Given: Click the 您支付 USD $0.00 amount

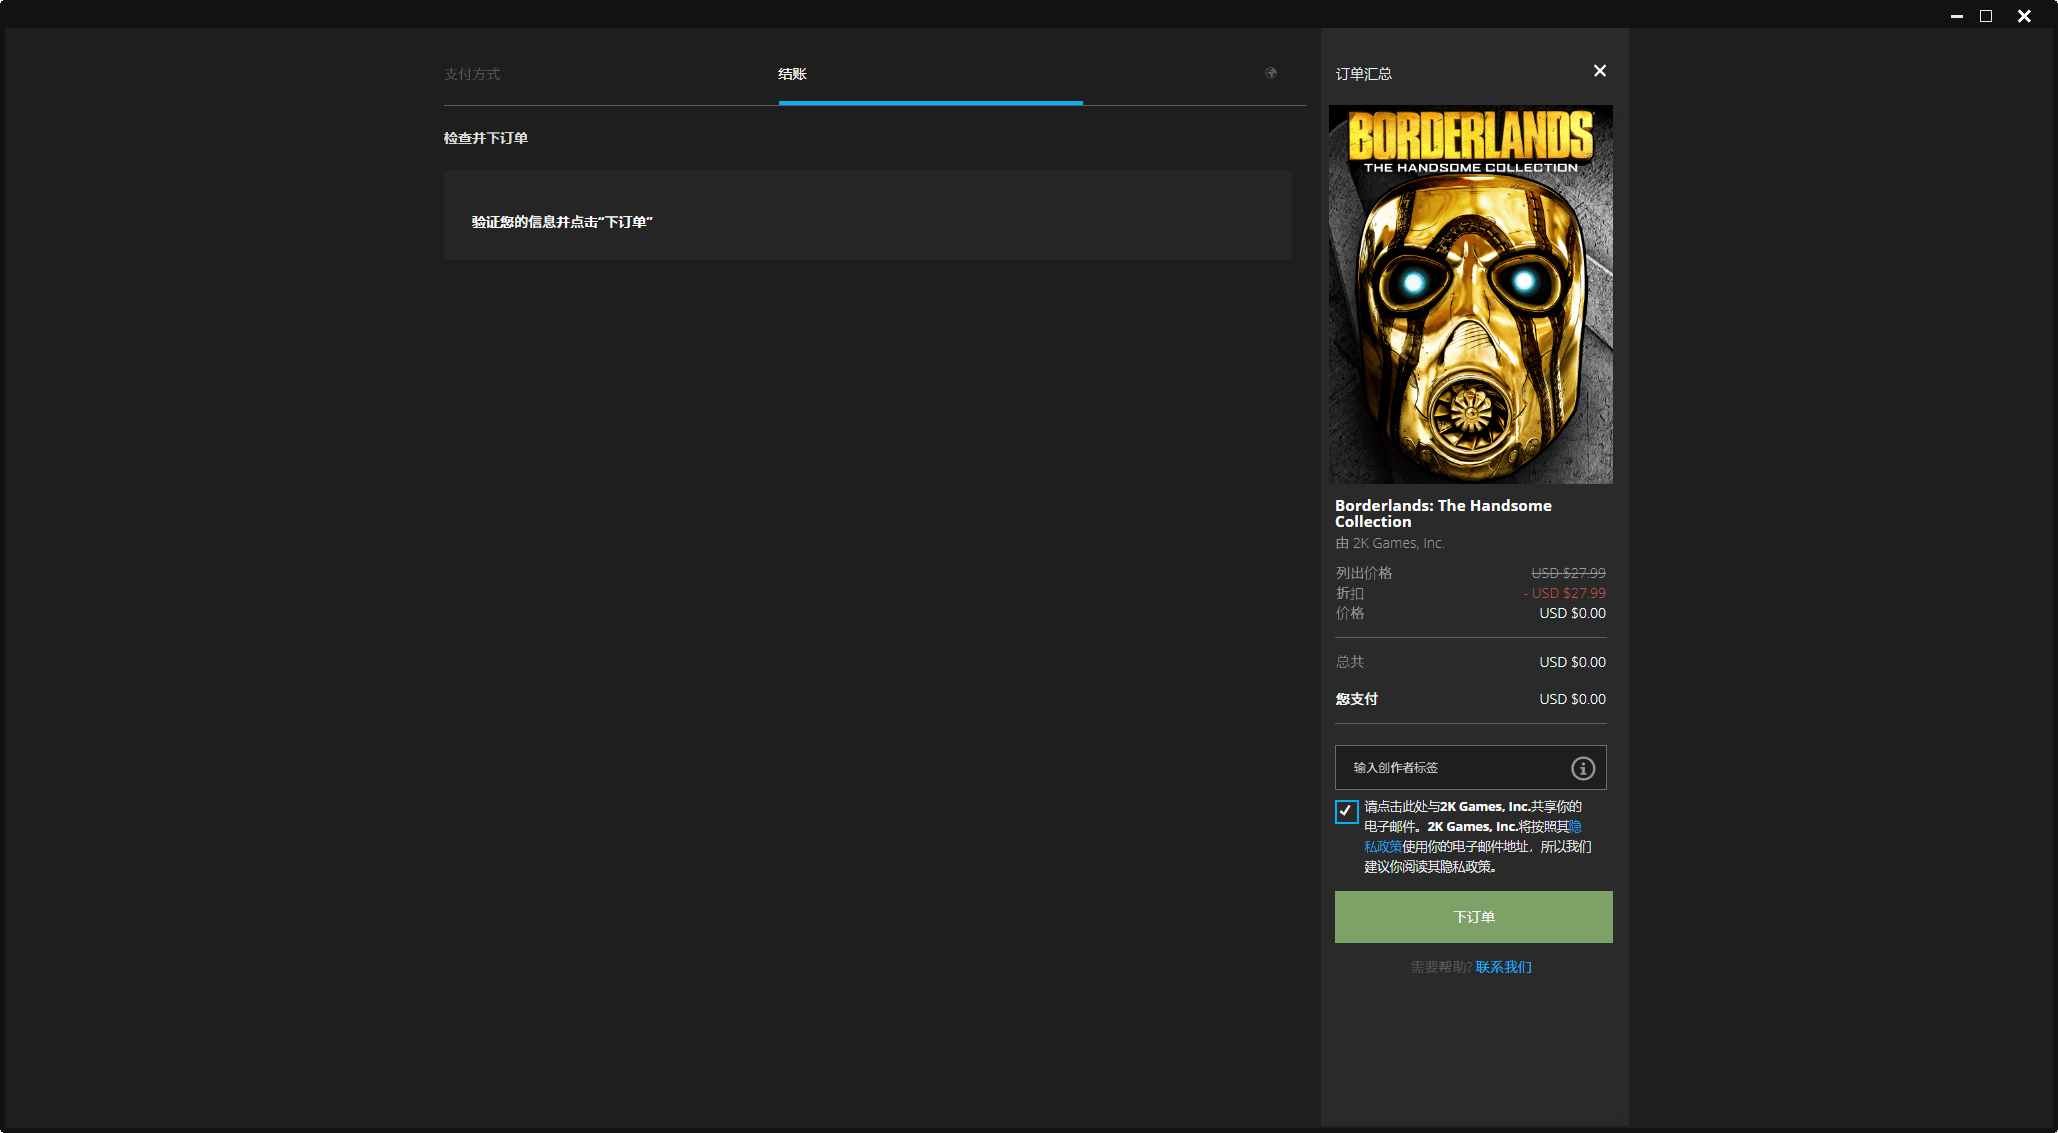Looking at the screenshot, I should 1572,699.
